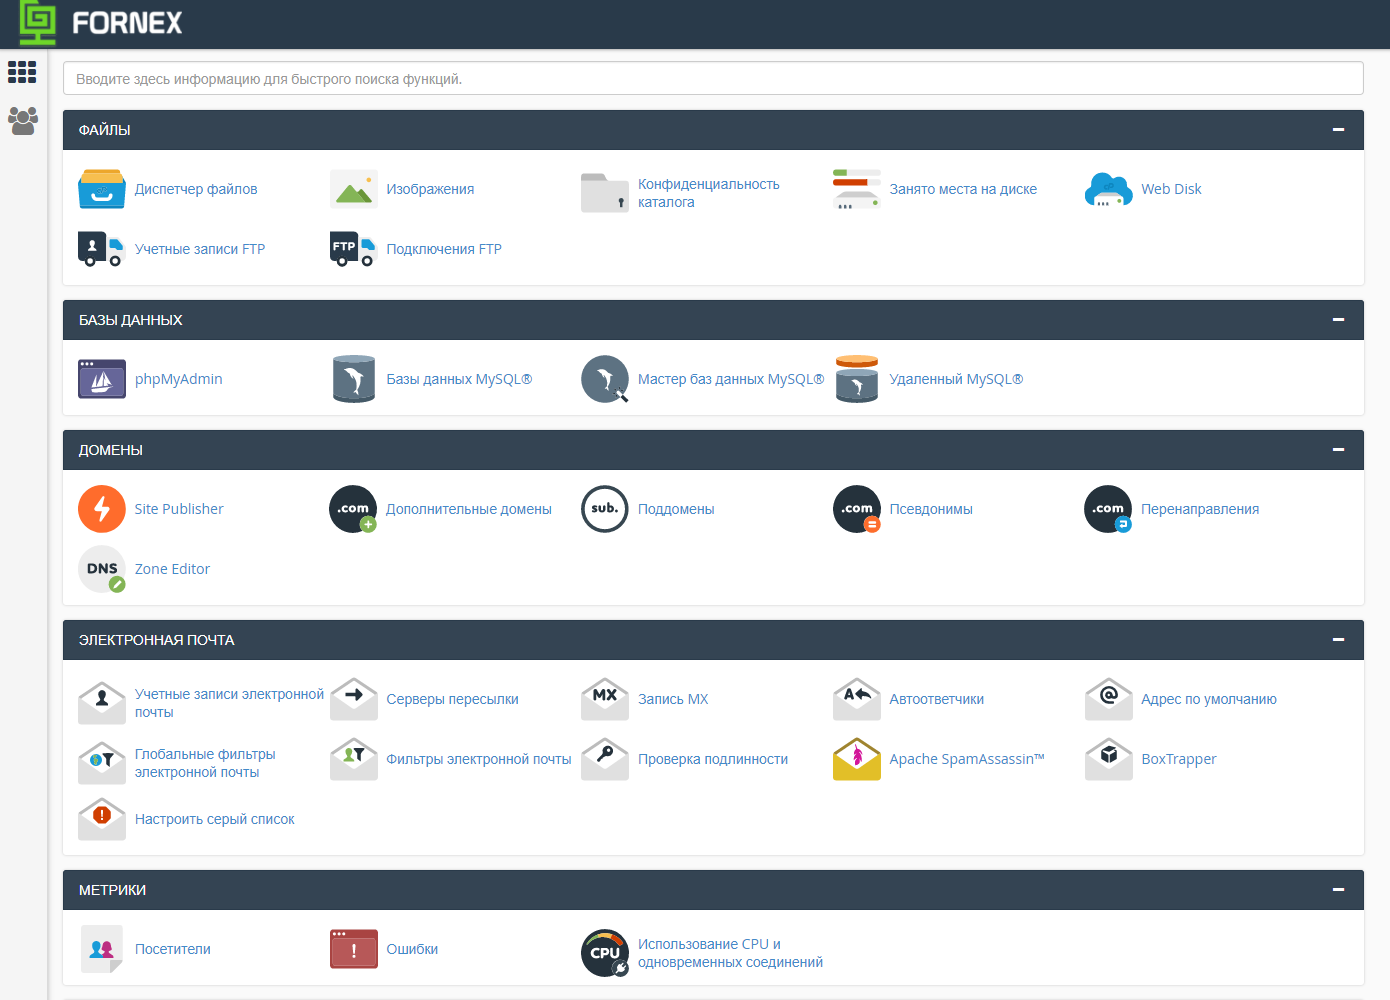
Task: Open the Диспетчер файлов file manager icon
Action: [x=102, y=189]
